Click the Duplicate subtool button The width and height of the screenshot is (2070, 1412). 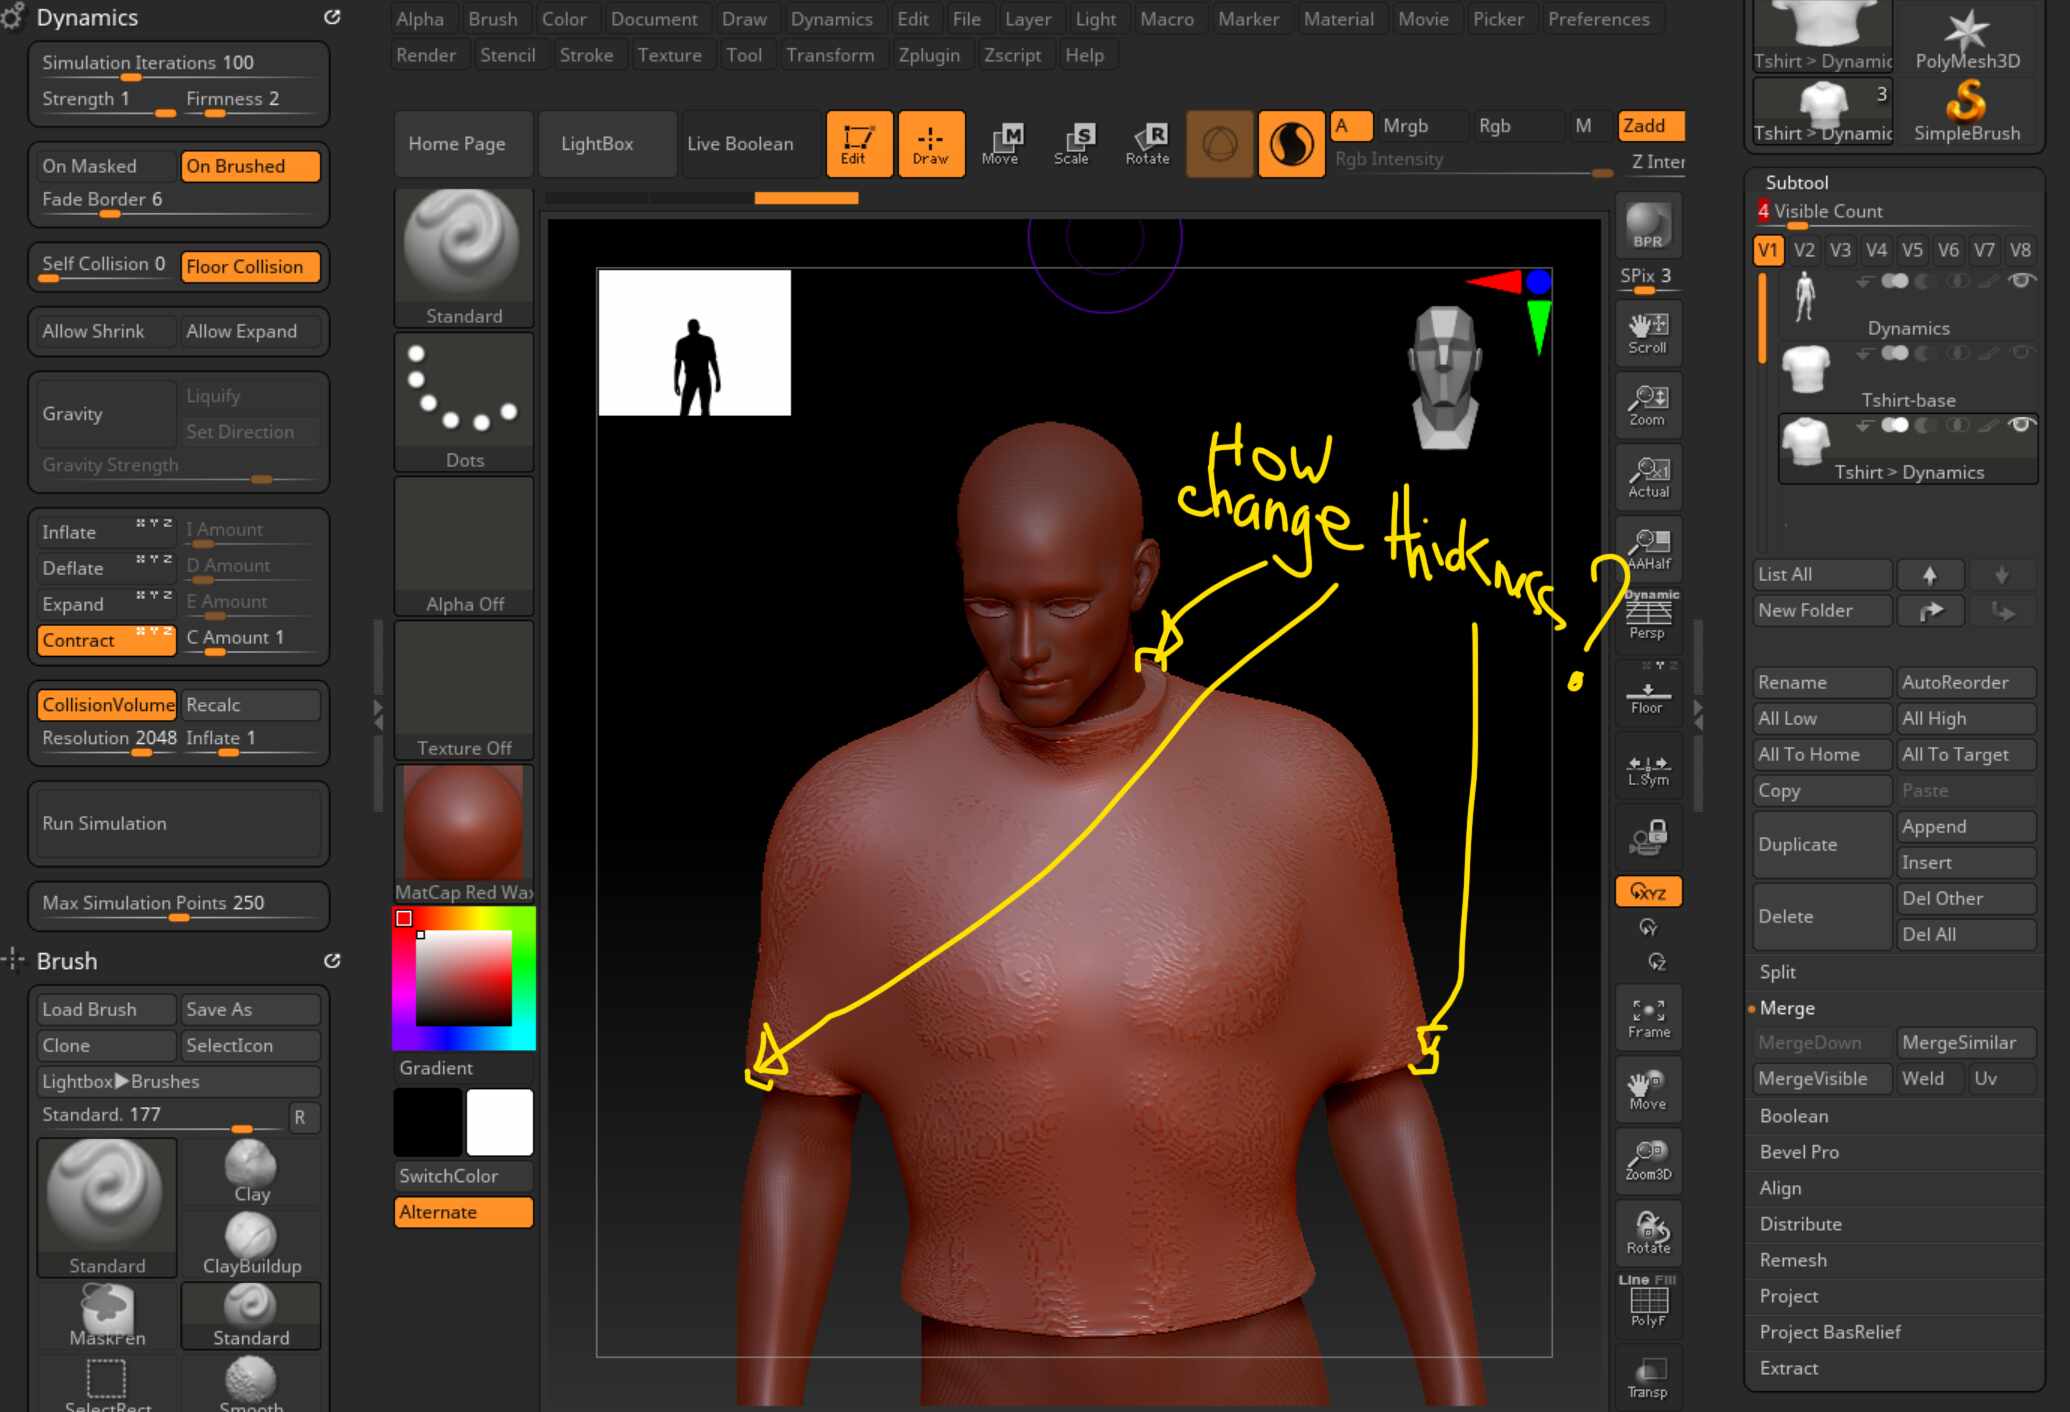point(1822,844)
